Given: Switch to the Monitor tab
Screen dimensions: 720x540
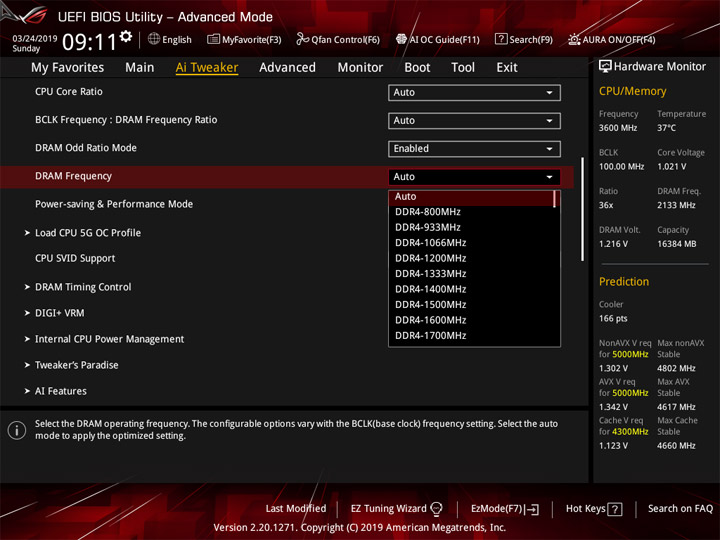Looking at the screenshot, I should (x=360, y=68).
